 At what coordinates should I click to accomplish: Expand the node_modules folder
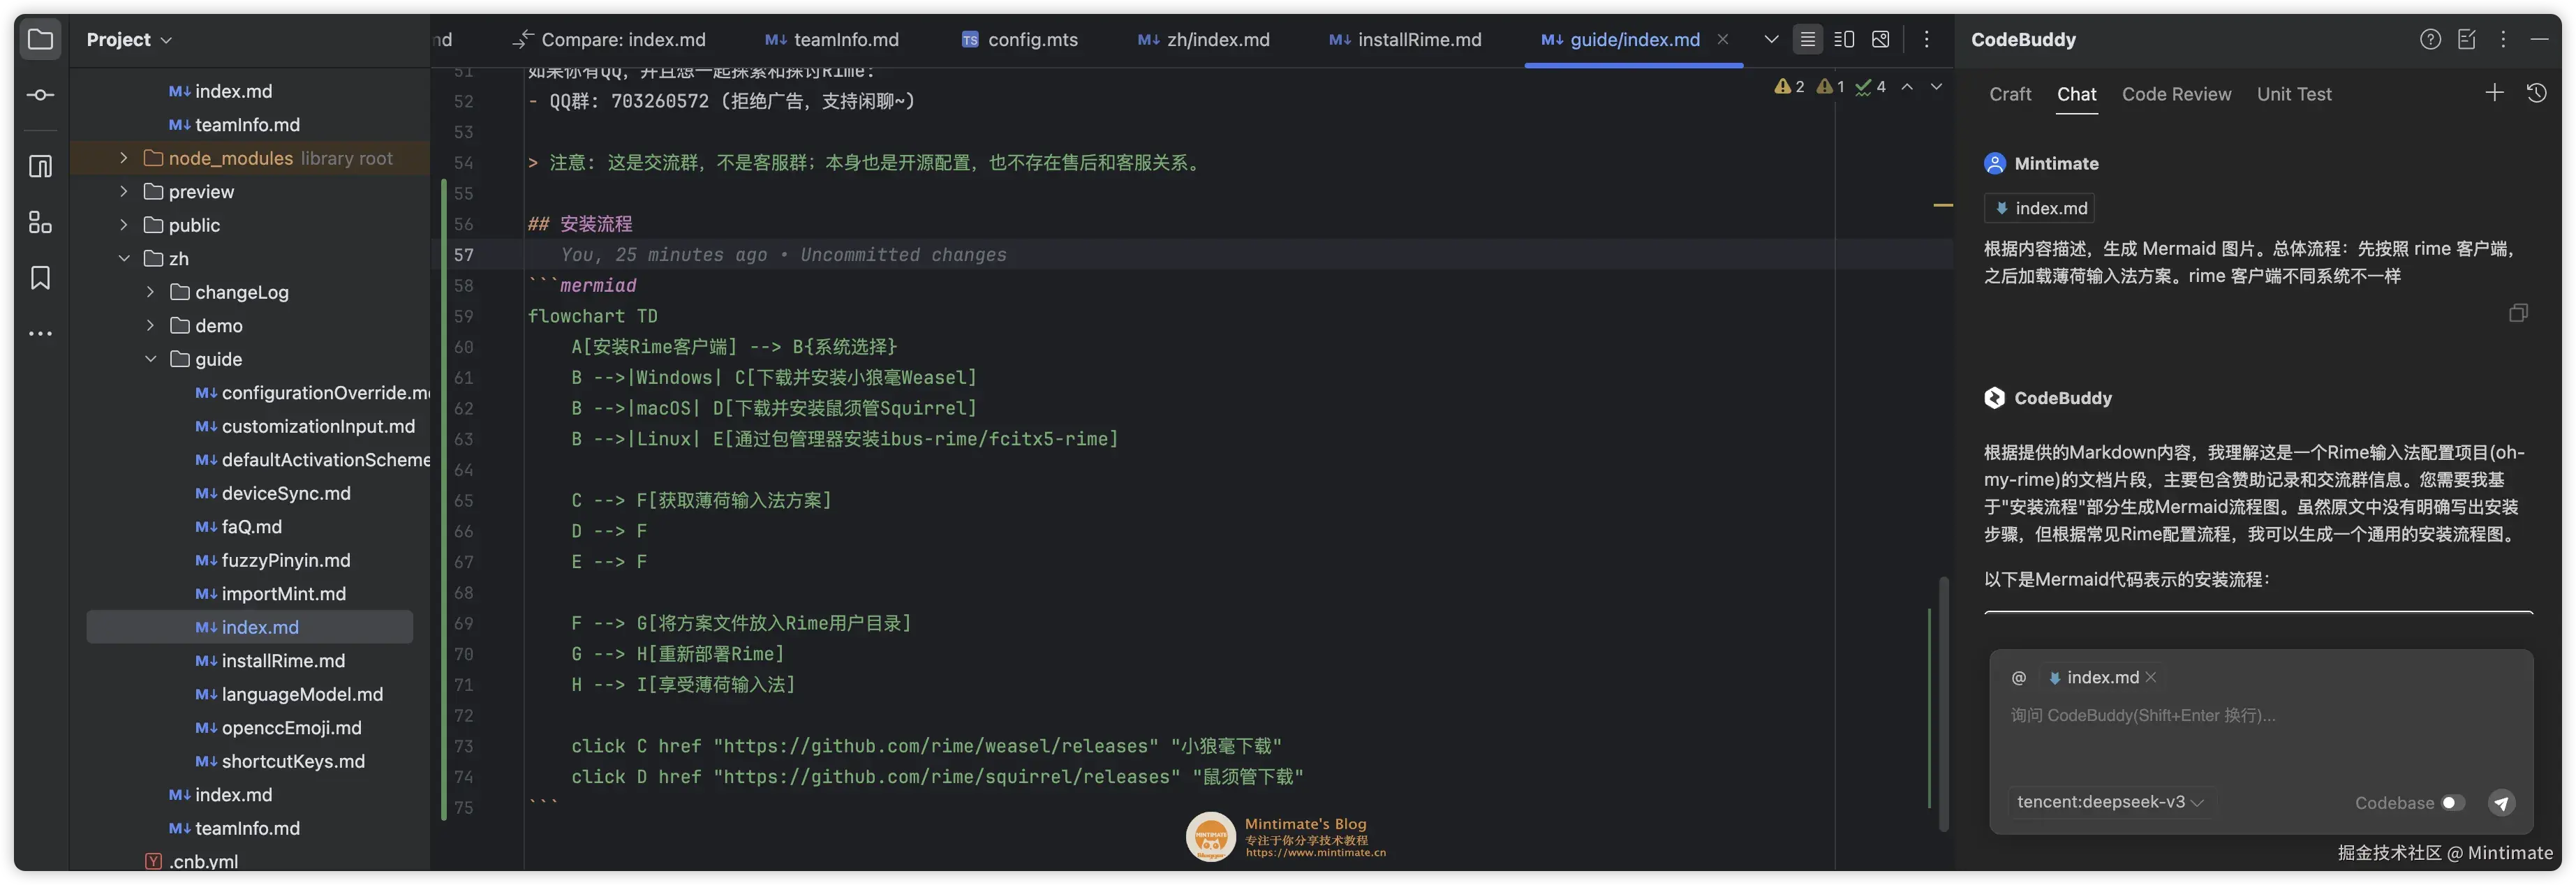point(124,158)
